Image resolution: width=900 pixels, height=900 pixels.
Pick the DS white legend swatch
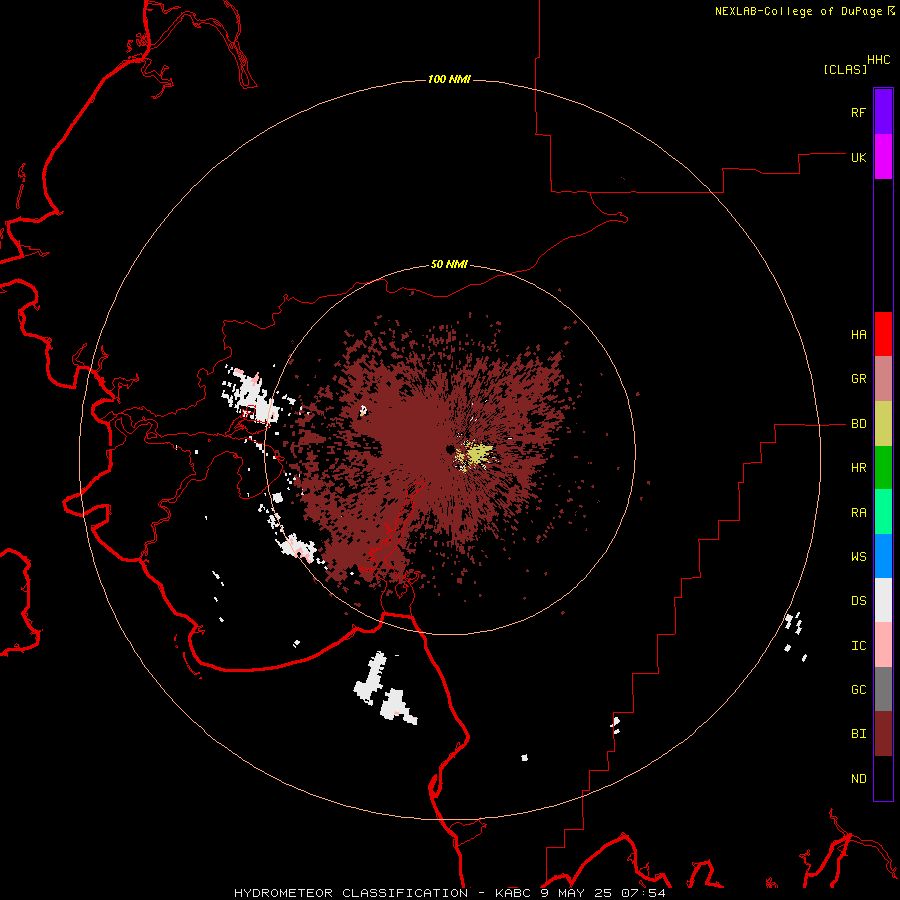tap(883, 600)
